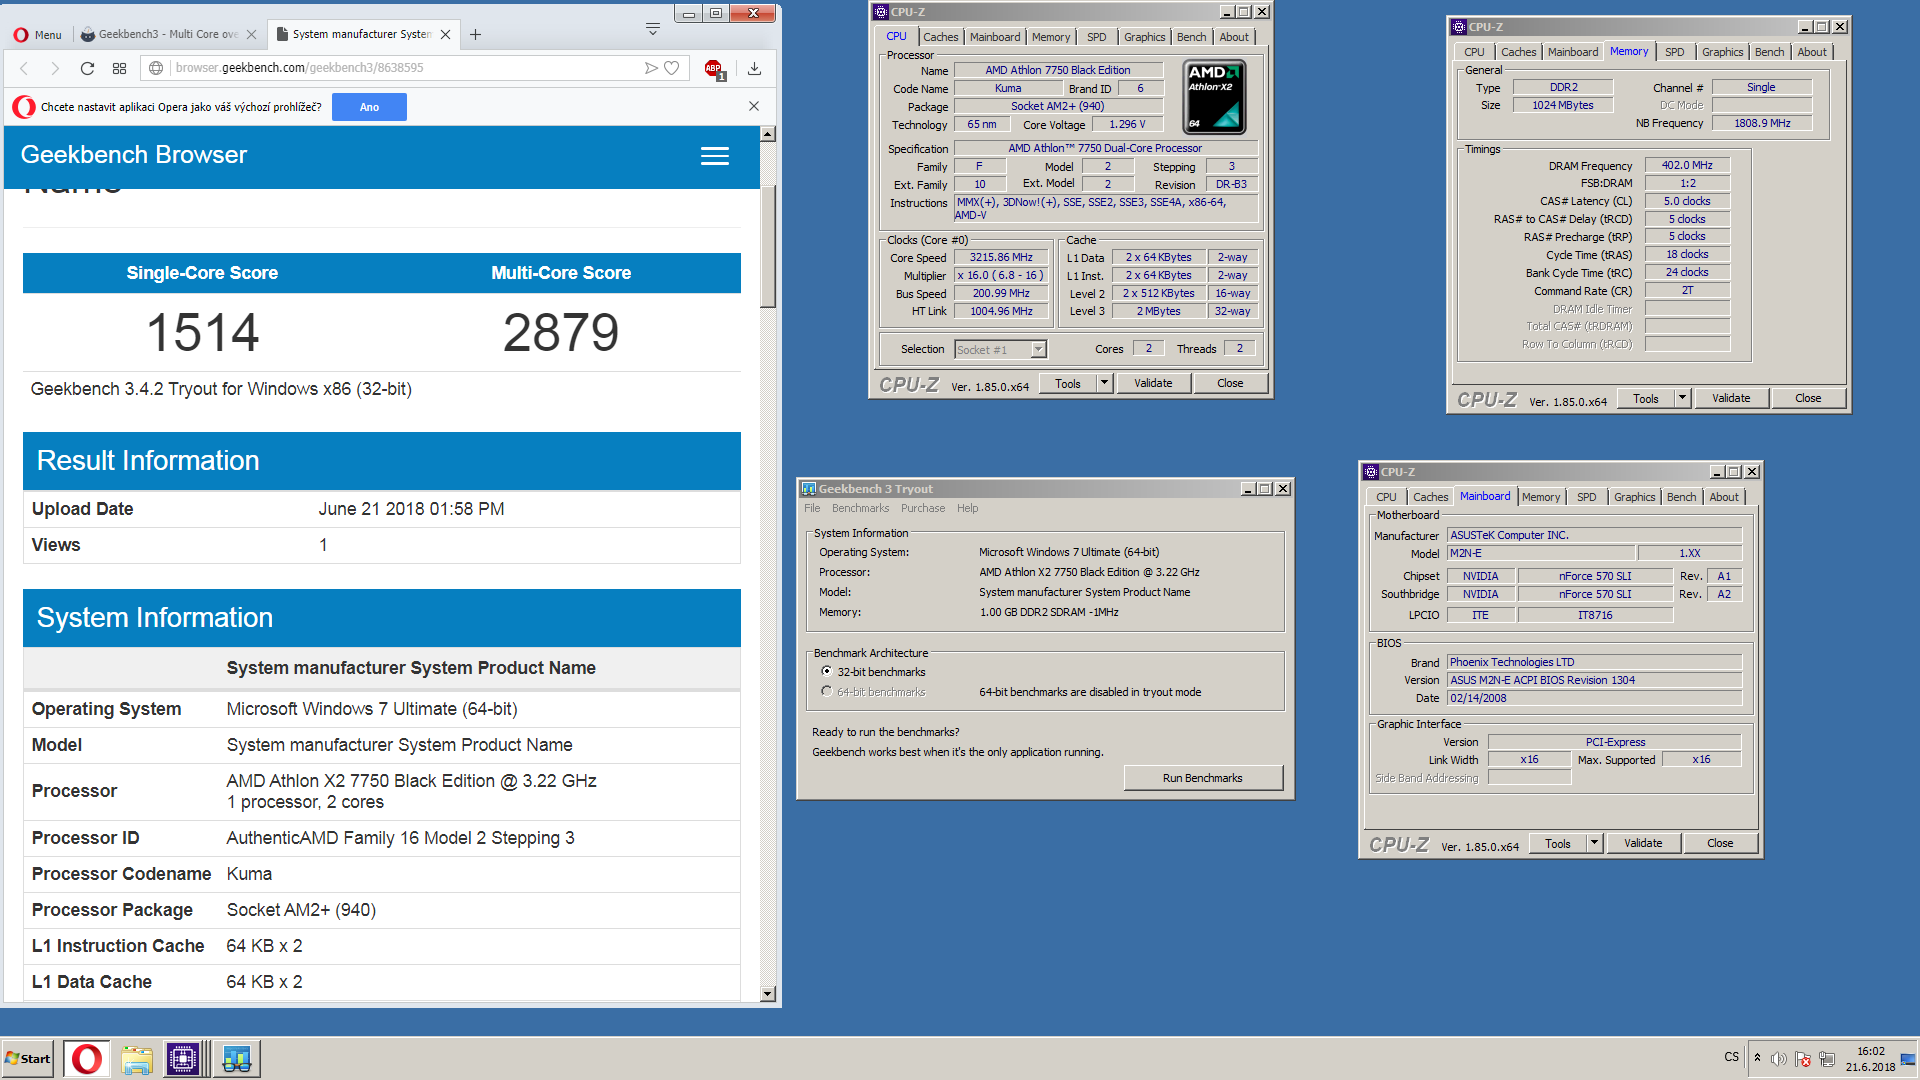Click DRAM Frequency value 402.0 MHz

pyautogui.click(x=1687, y=165)
